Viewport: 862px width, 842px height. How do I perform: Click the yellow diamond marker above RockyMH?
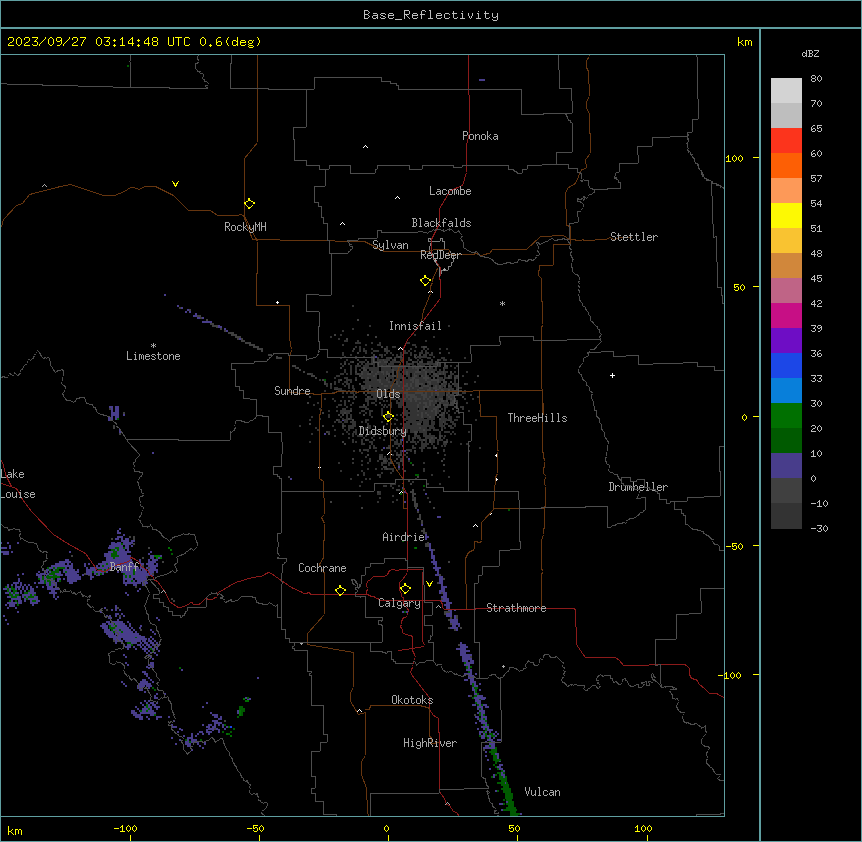249,203
